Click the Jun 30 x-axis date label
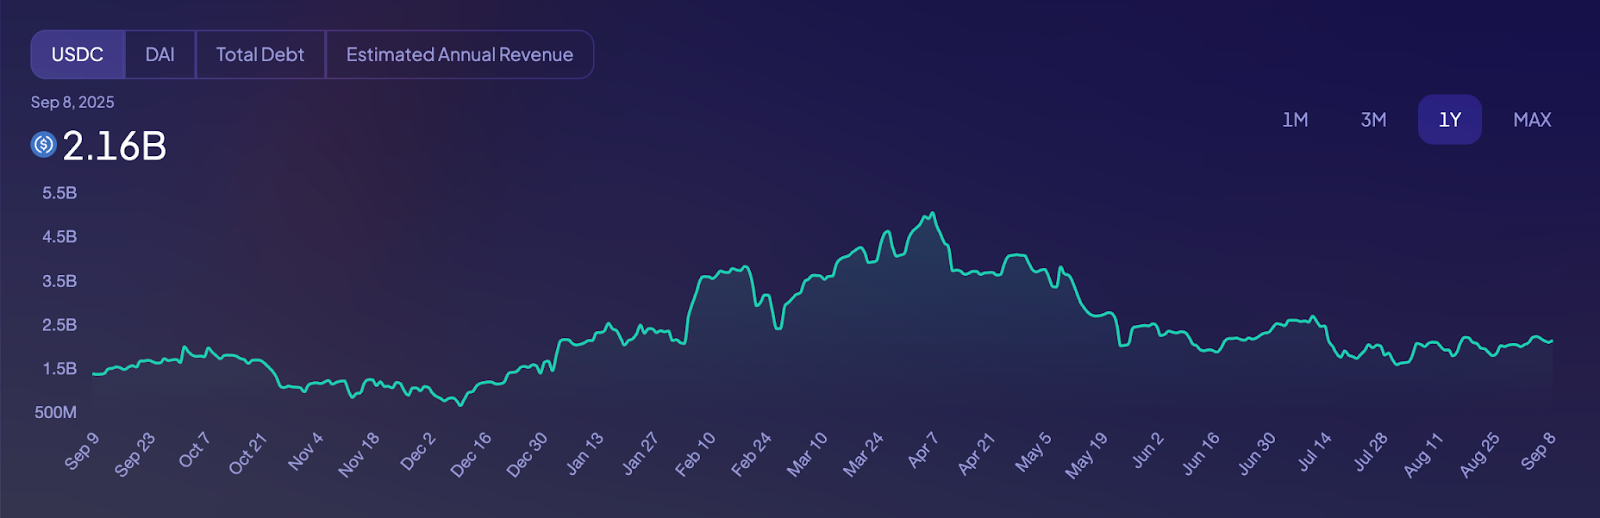The image size is (1600, 518). tap(1257, 453)
